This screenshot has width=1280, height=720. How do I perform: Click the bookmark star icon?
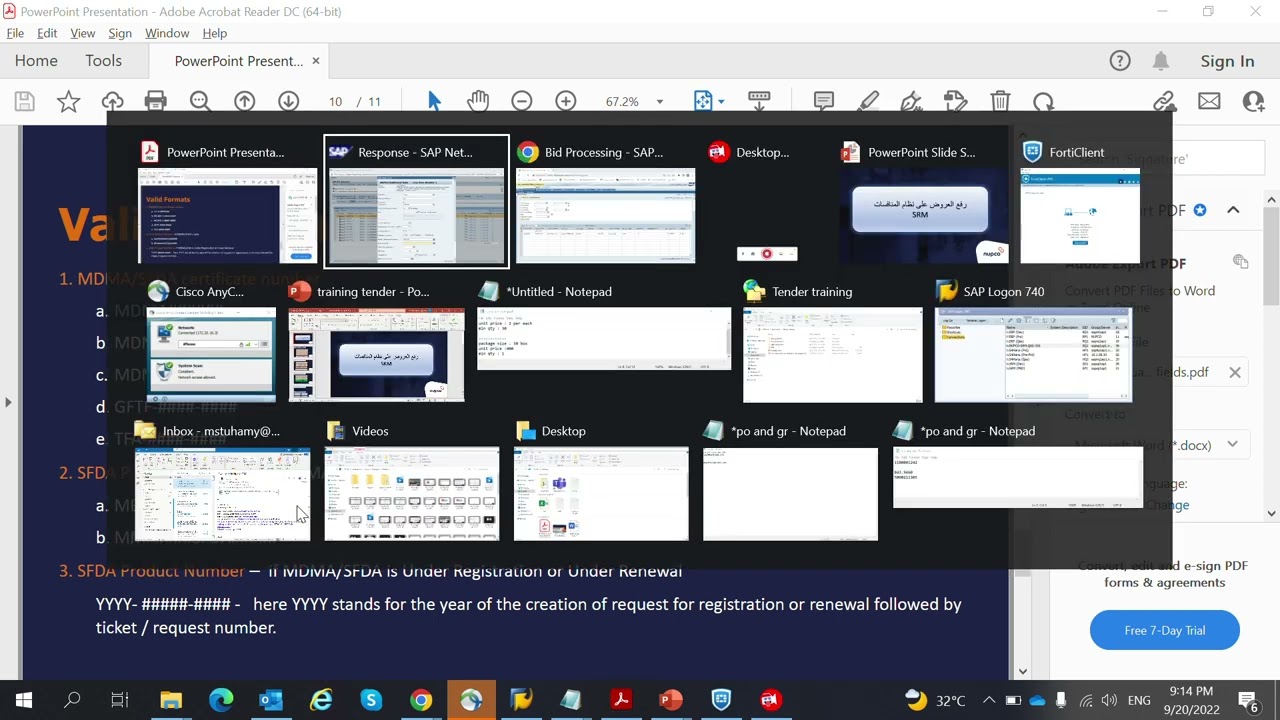pyautogui.click(x=68, y=101)
